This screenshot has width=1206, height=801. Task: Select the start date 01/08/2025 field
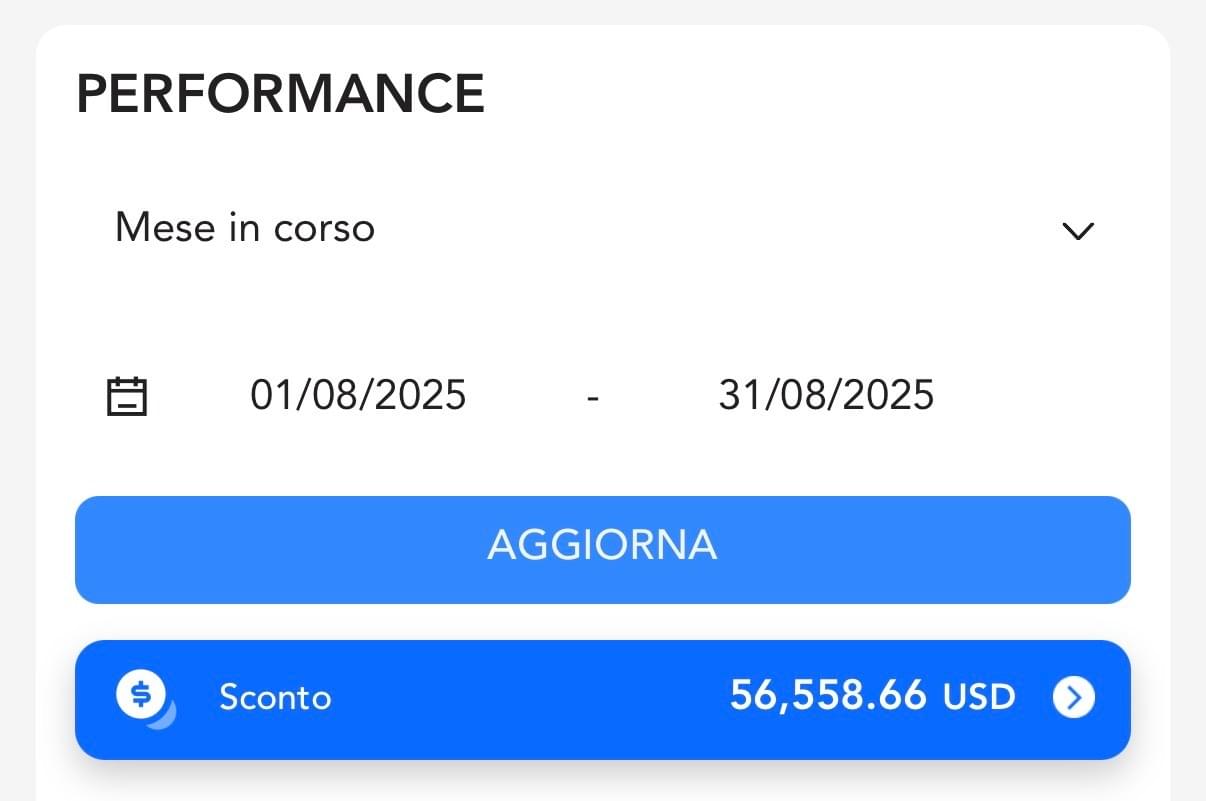click(x=358, y=395)
